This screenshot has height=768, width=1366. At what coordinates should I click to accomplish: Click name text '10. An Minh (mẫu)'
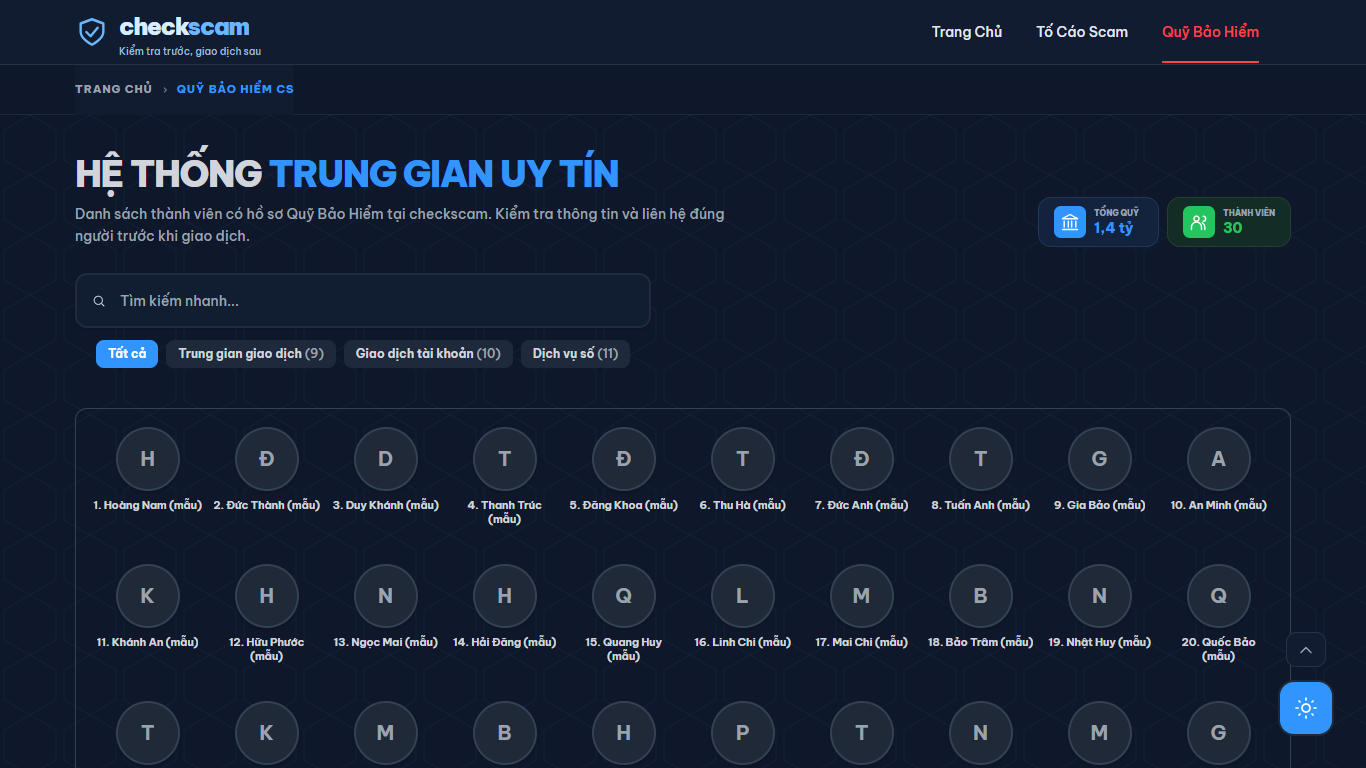(x=1218, y=505)
